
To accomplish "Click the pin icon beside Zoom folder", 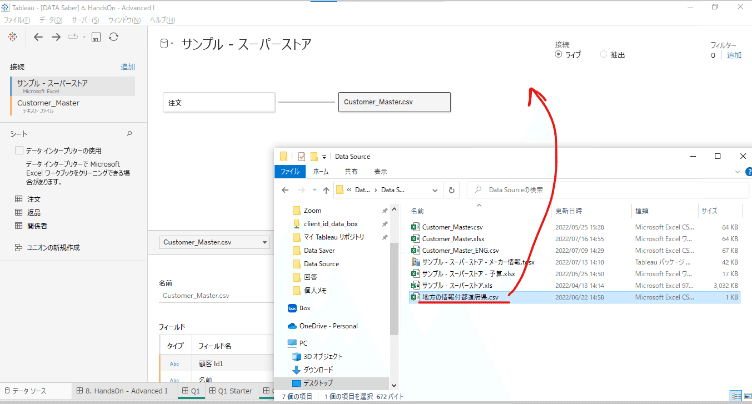I will [x=385, y=211].
